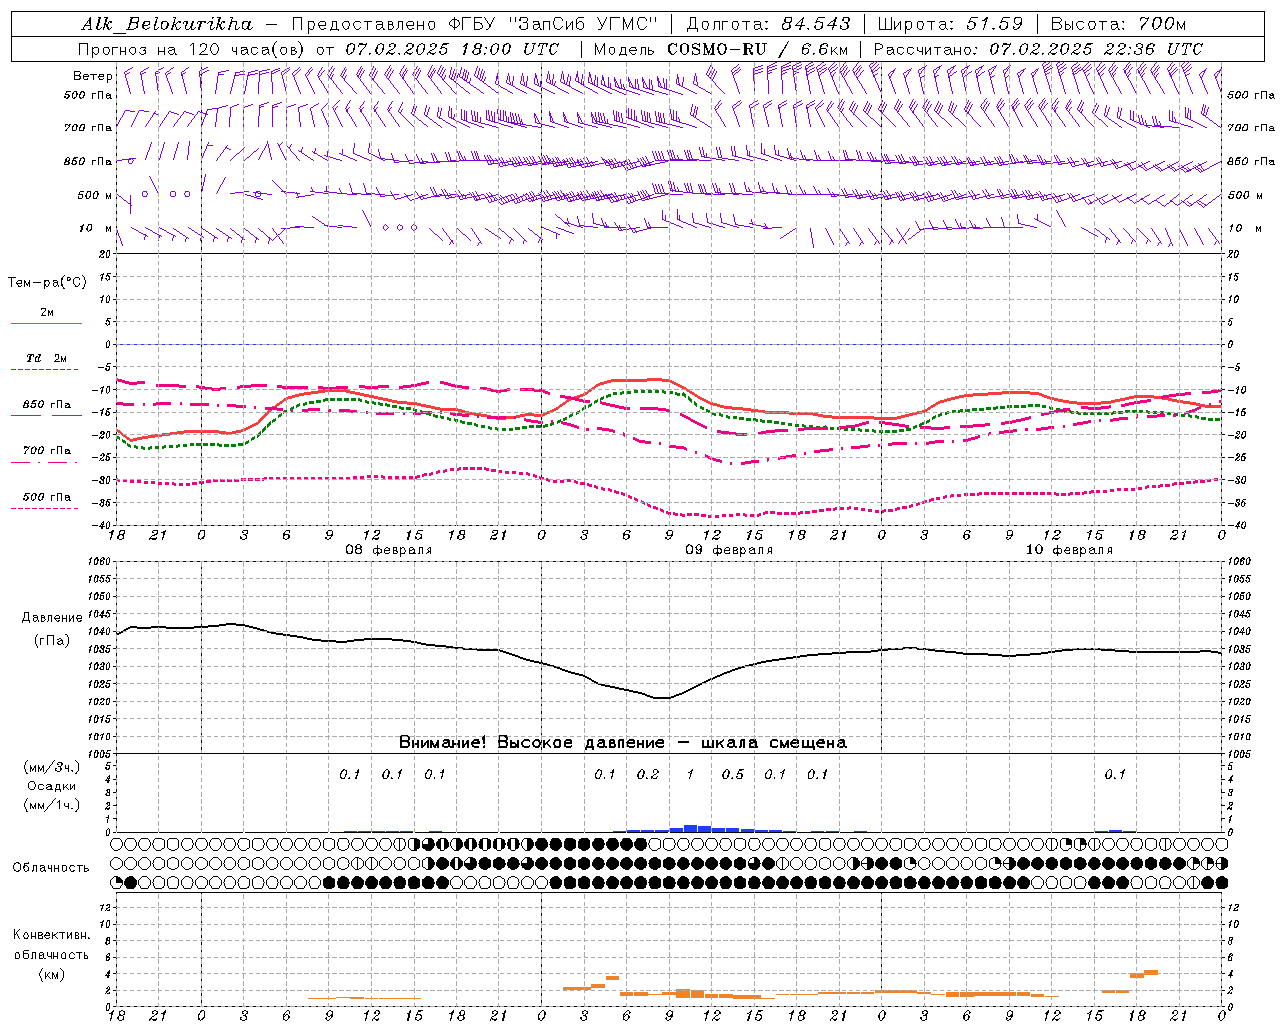Image resolution: width=1280 pixels, height=1024 pixels.
Task: Click the date label 08 февраля
Action: (x=388, y=550)
